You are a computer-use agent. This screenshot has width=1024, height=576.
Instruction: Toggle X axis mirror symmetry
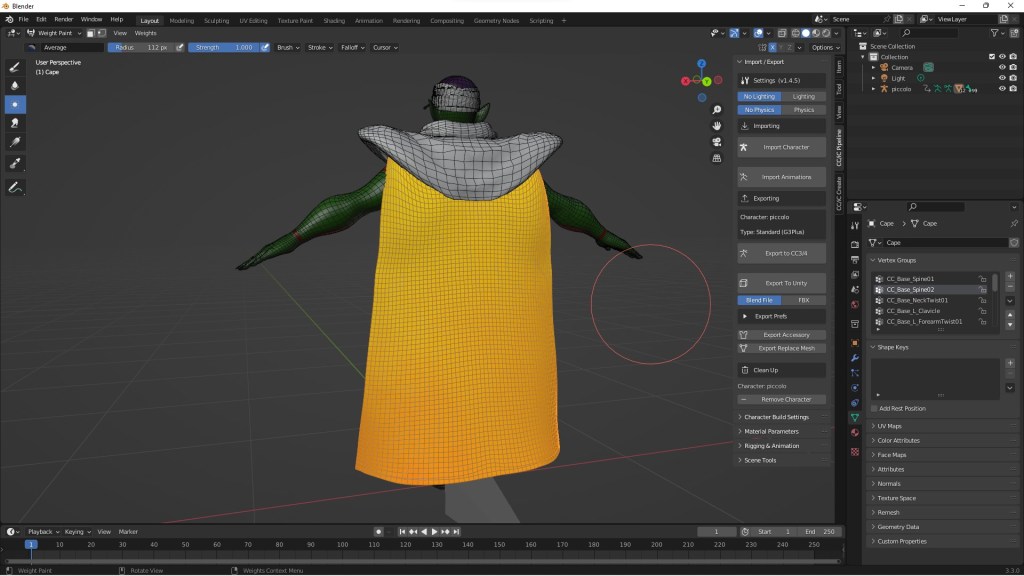(773, 47)
